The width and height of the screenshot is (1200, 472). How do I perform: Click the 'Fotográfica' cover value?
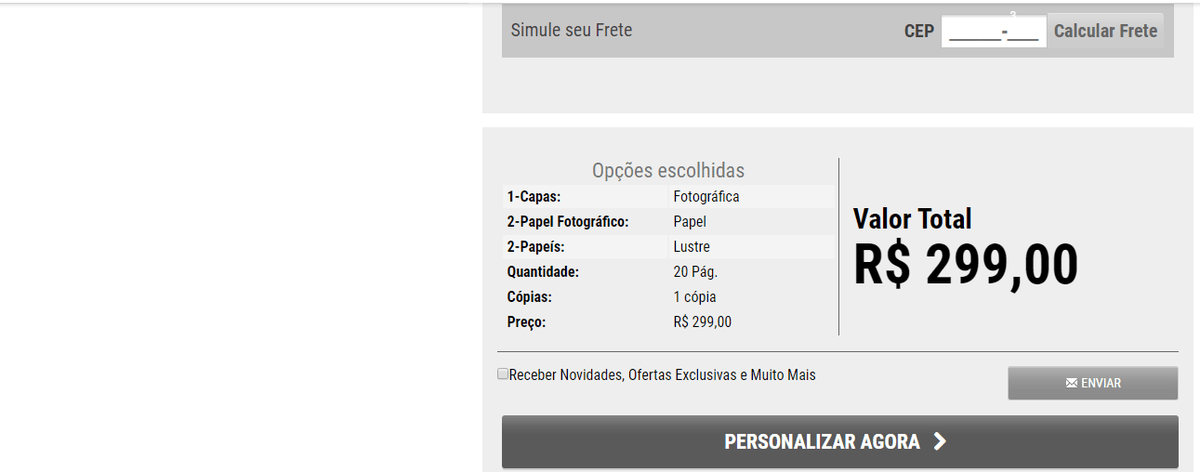(x=706, y=197)
